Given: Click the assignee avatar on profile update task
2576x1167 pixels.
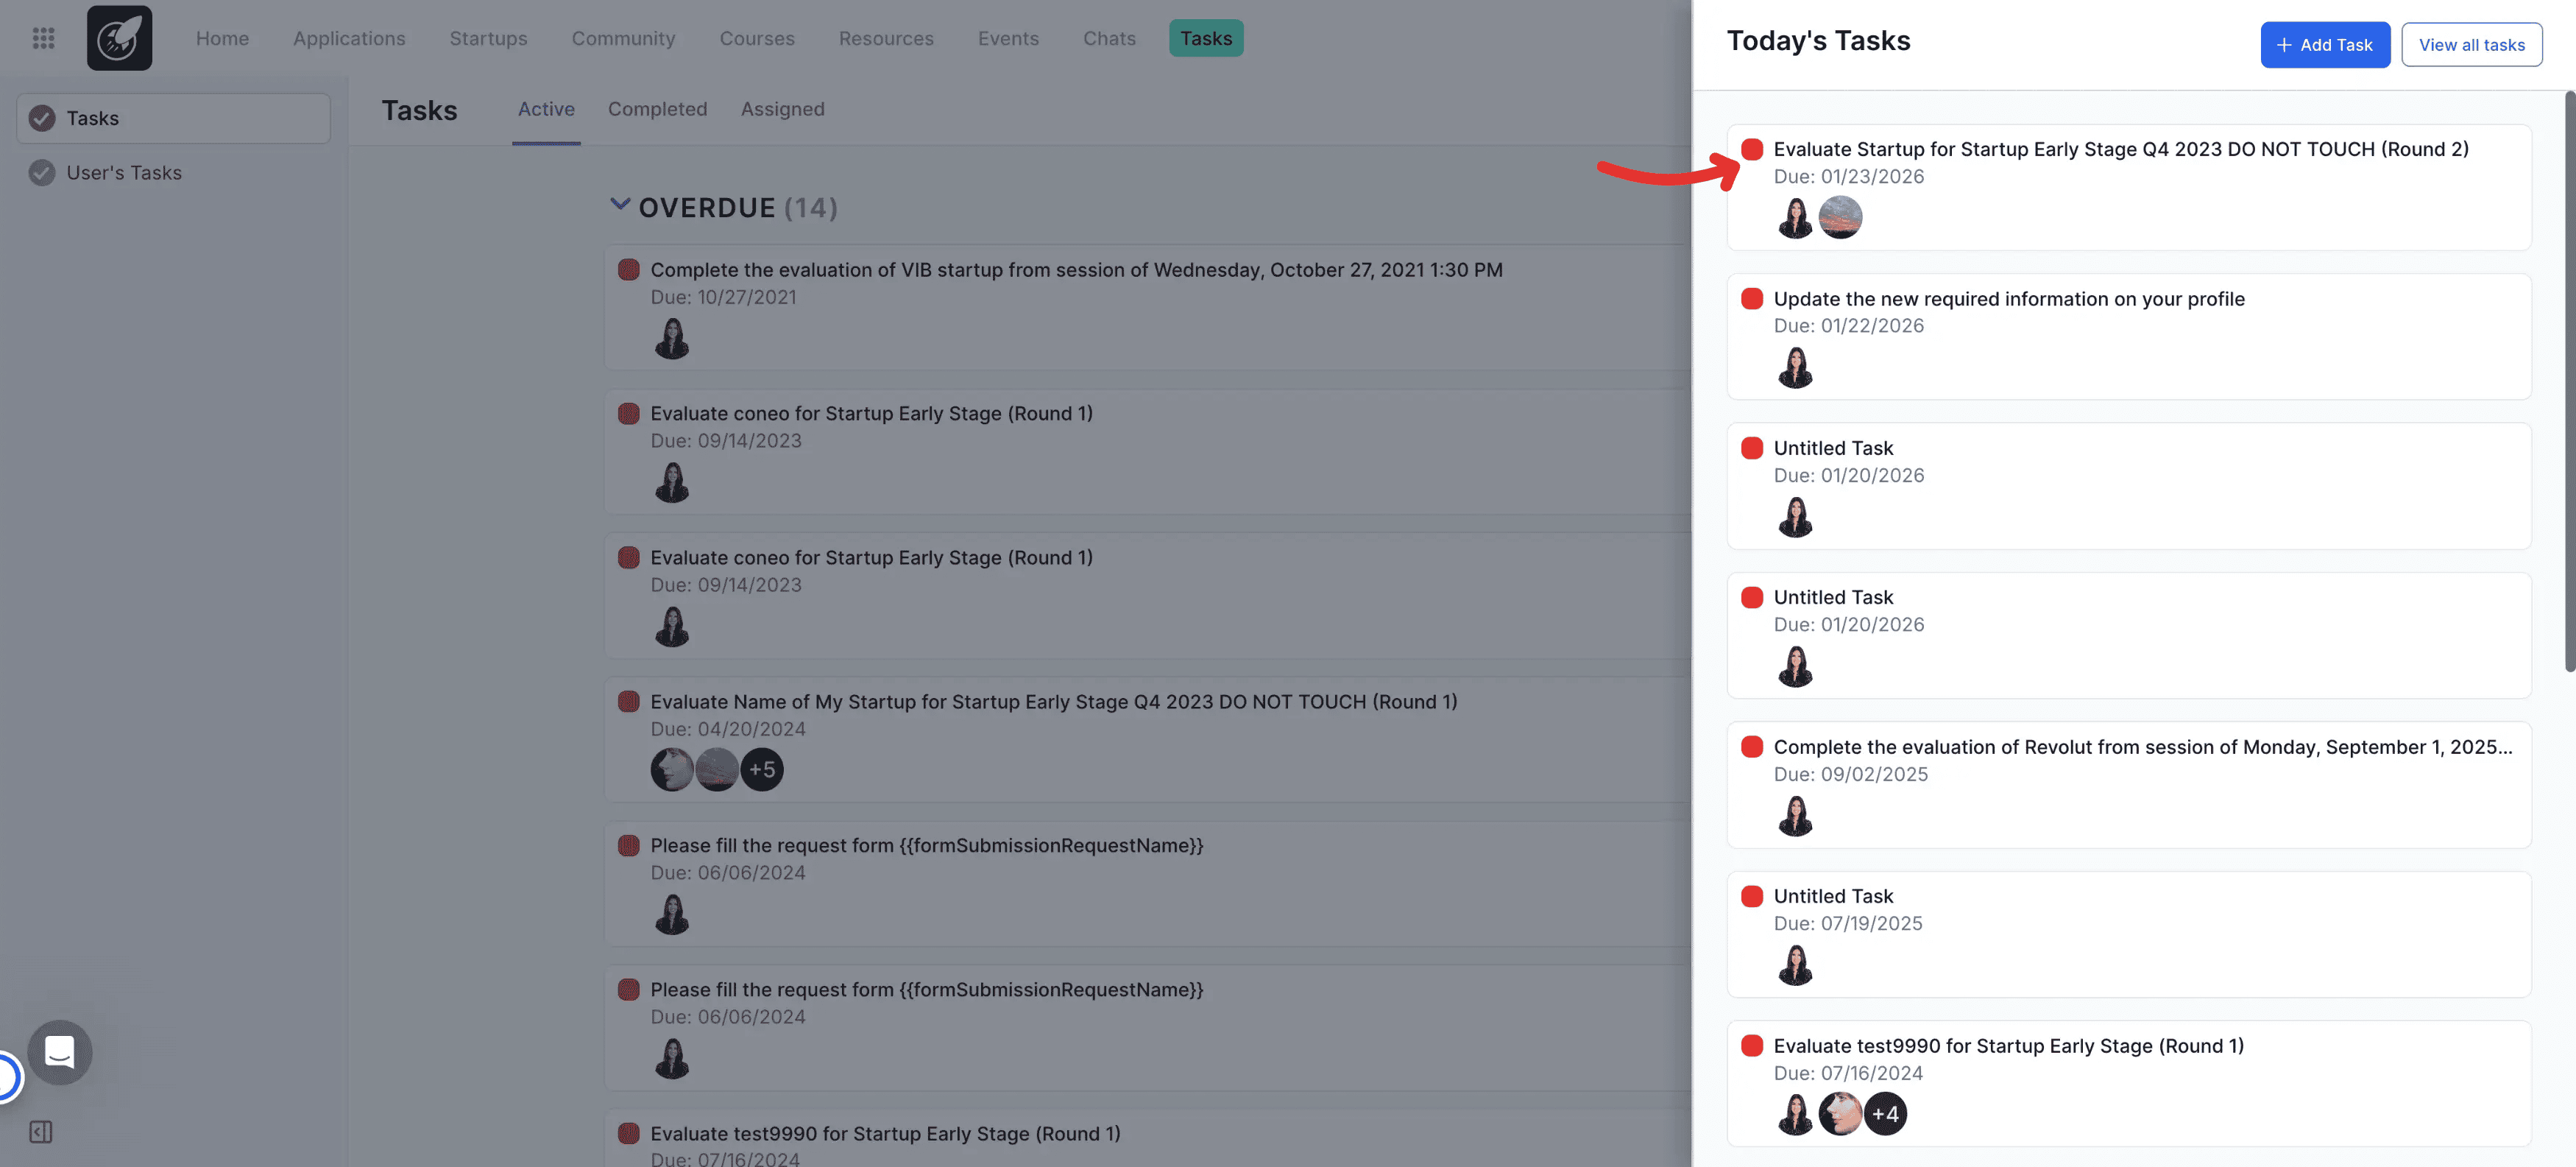Looking at the screenshot, I should click(1795, 368).
